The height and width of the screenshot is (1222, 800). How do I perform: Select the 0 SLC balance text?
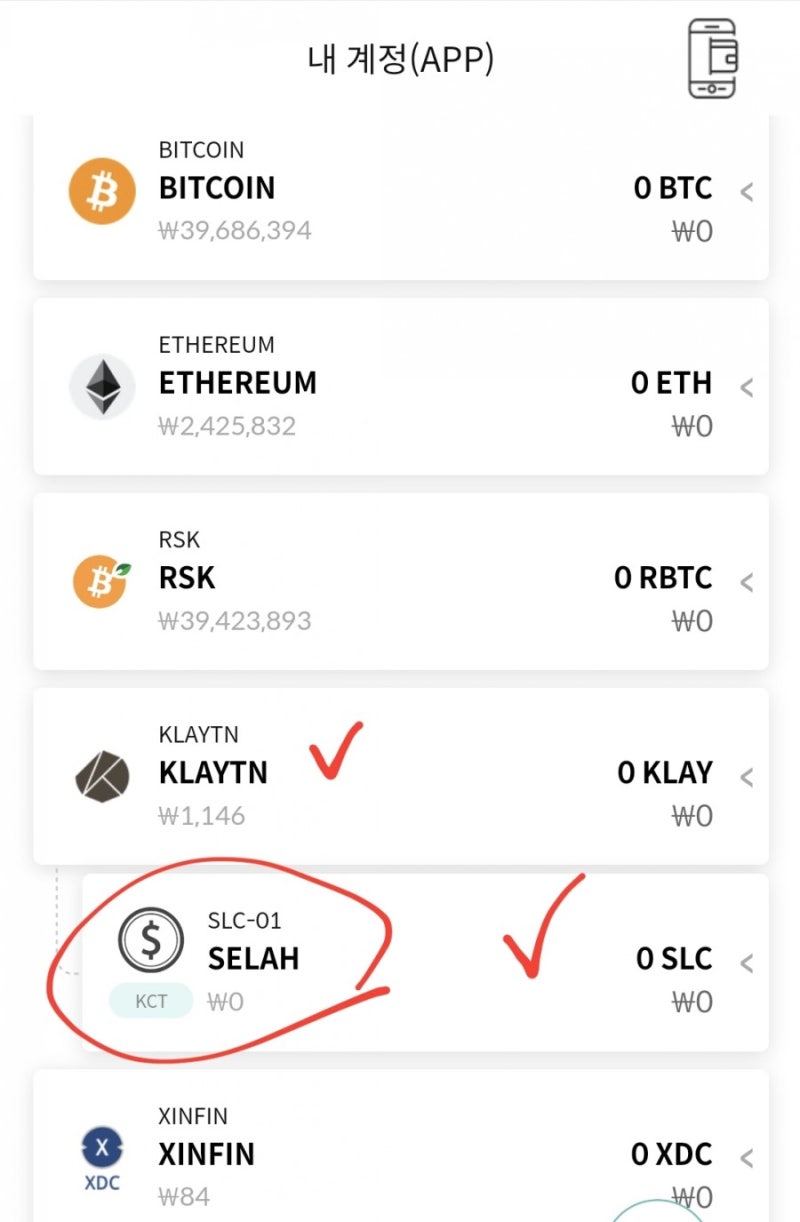[x=674, y=959]
